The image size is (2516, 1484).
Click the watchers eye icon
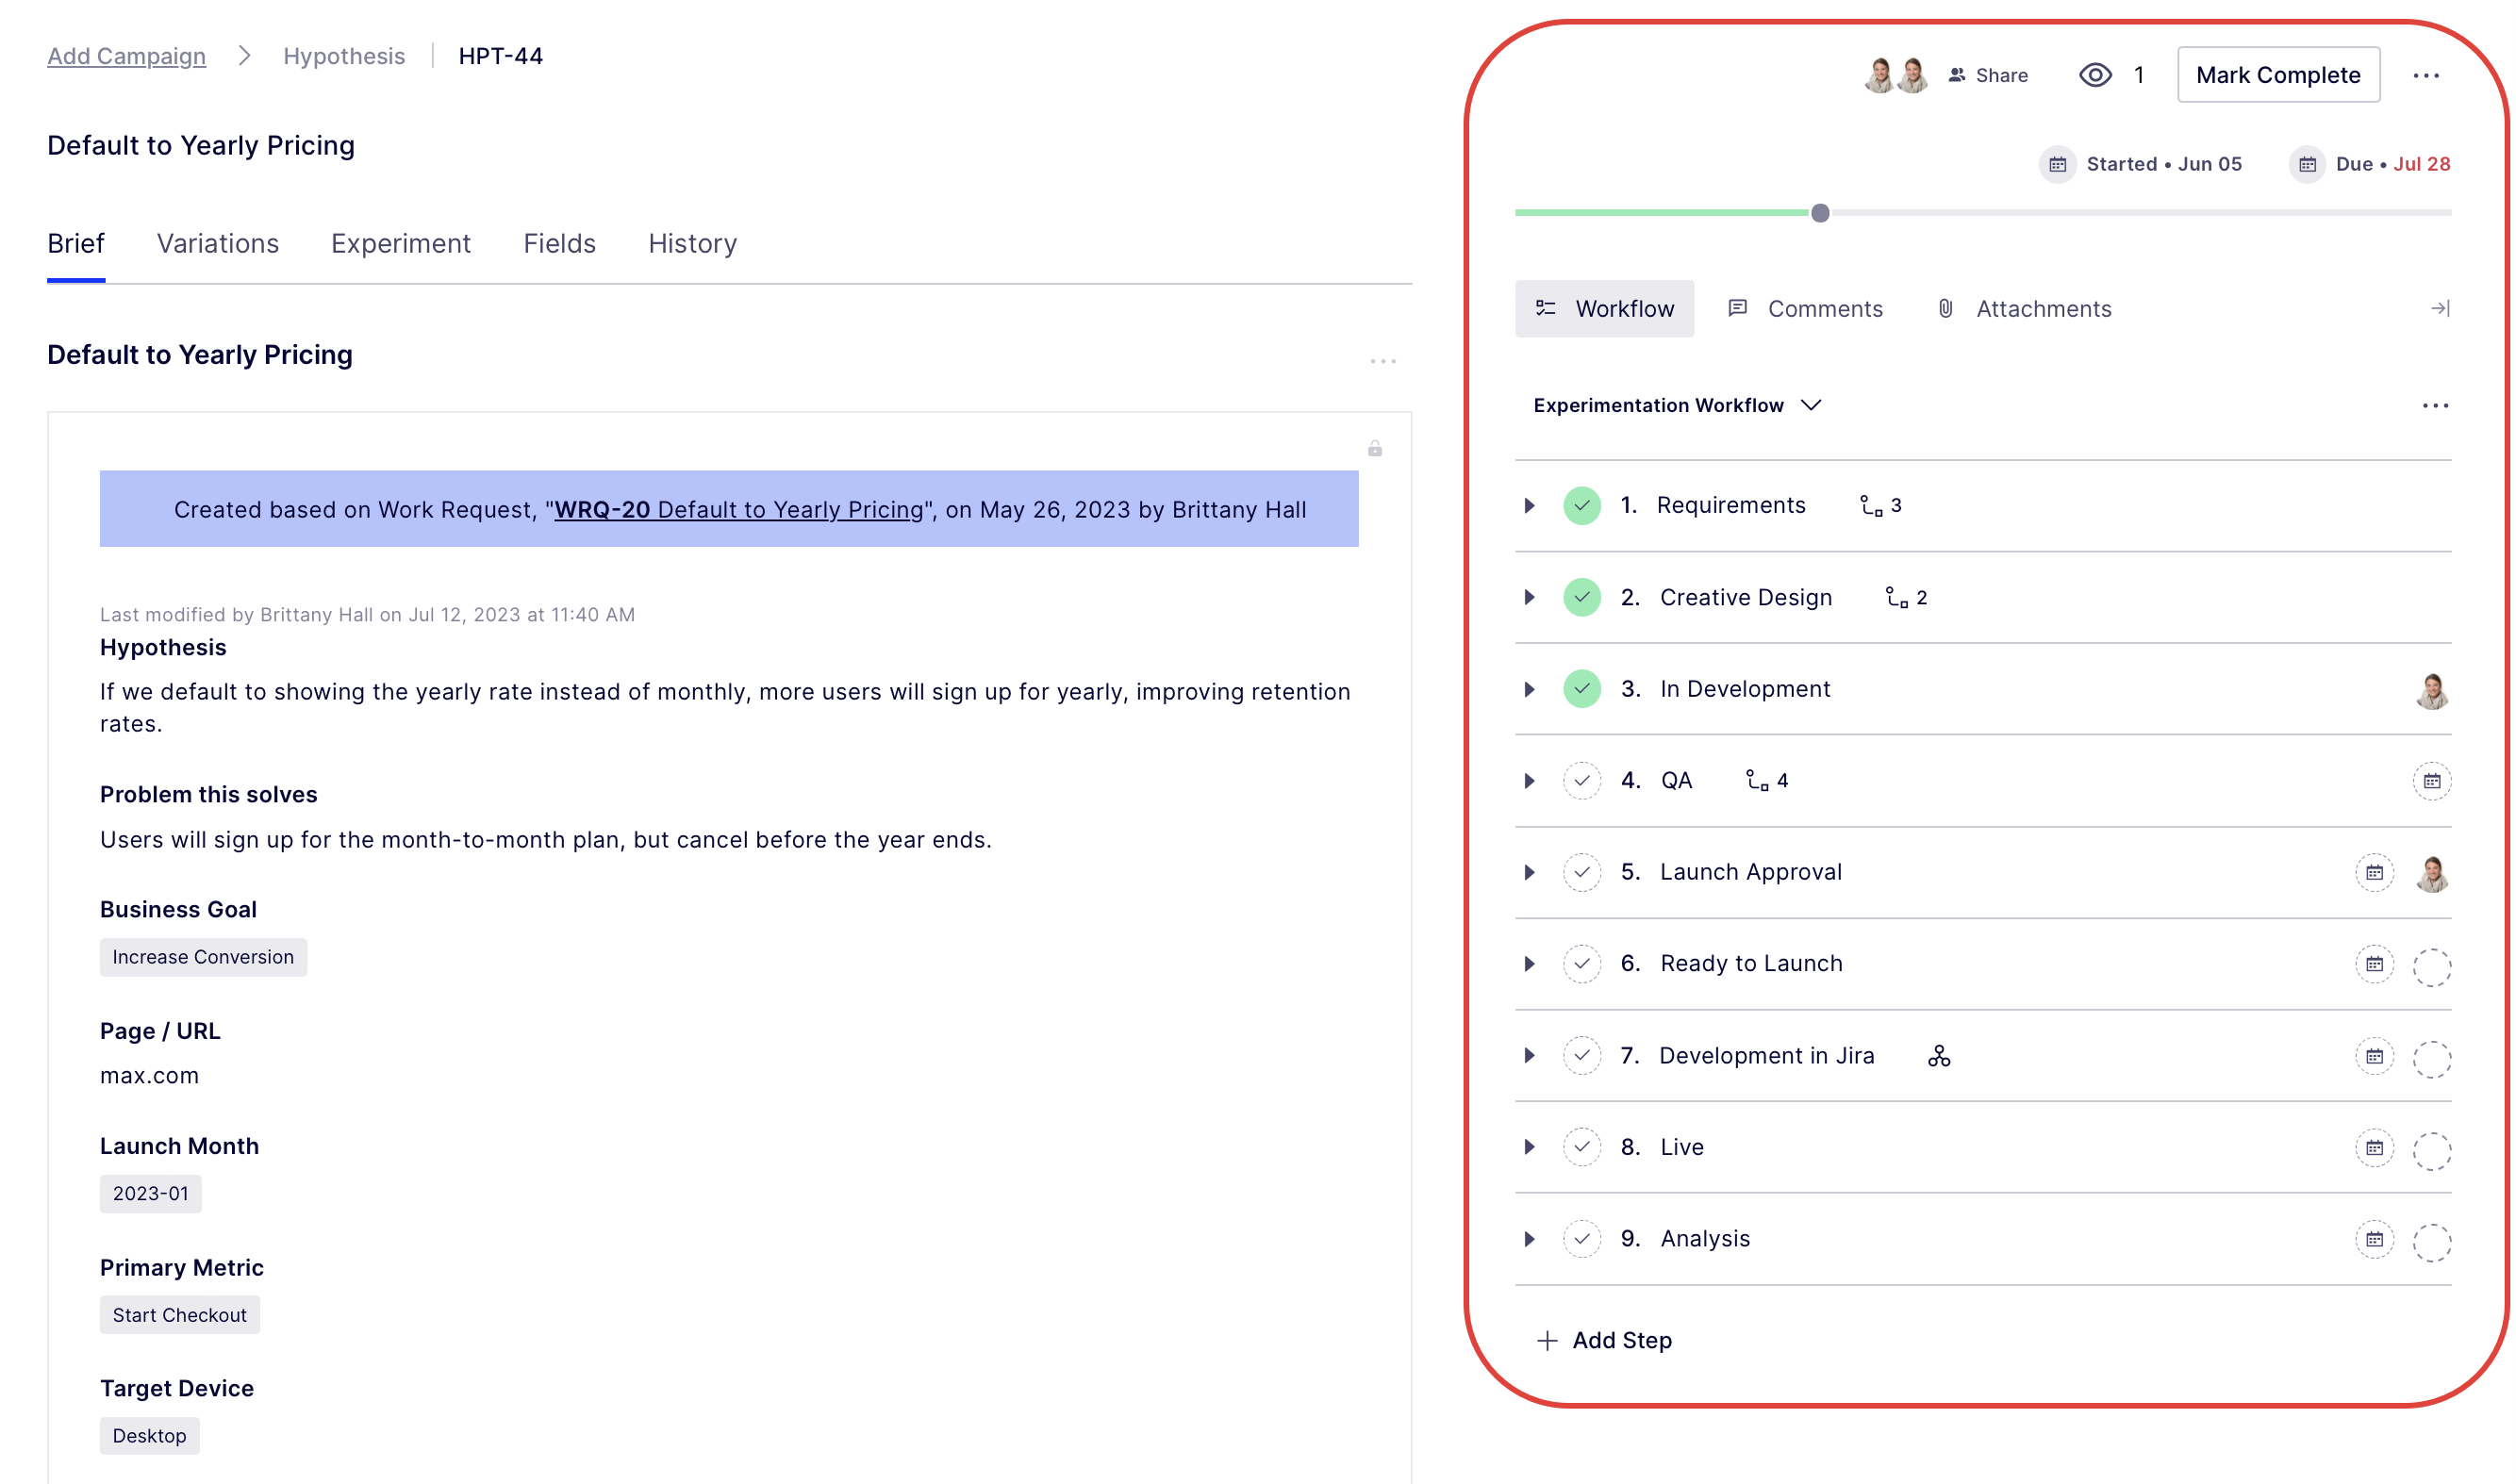coord(2095,75)
